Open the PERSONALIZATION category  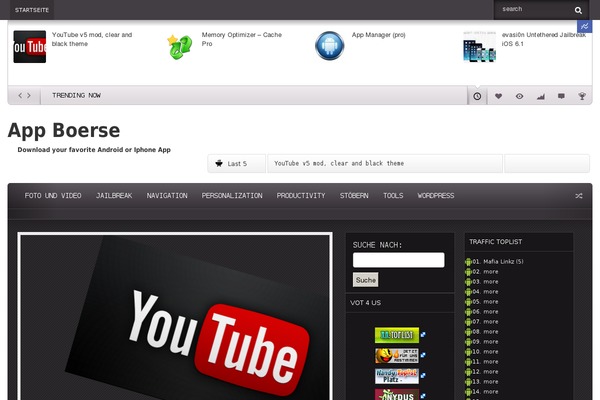pyautogui.click(x=232, y=196)
